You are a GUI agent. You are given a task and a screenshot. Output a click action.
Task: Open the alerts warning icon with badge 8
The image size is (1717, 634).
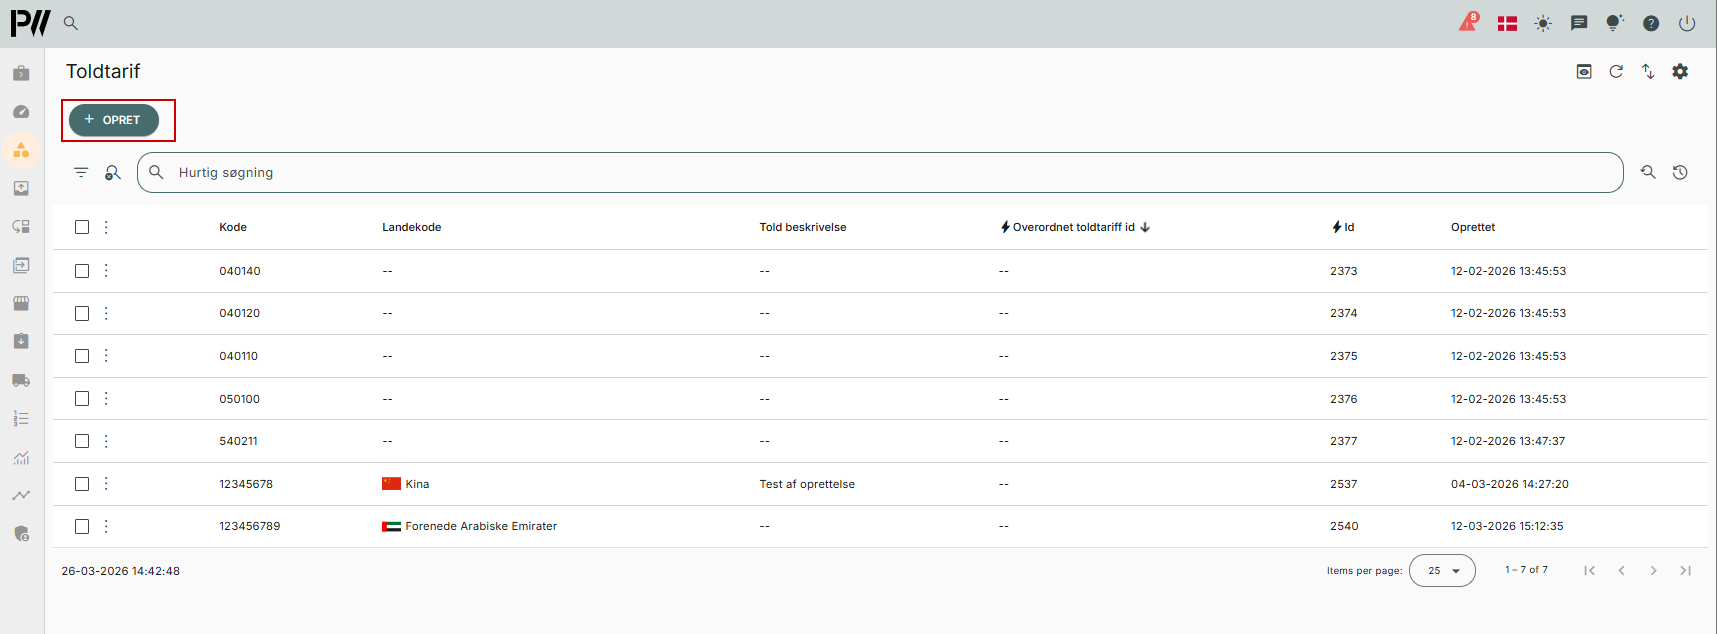(1468, 22)
